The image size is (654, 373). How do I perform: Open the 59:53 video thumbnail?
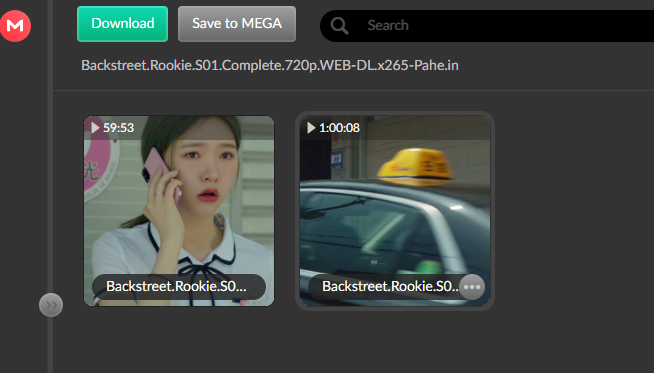(x=179, y=211)
